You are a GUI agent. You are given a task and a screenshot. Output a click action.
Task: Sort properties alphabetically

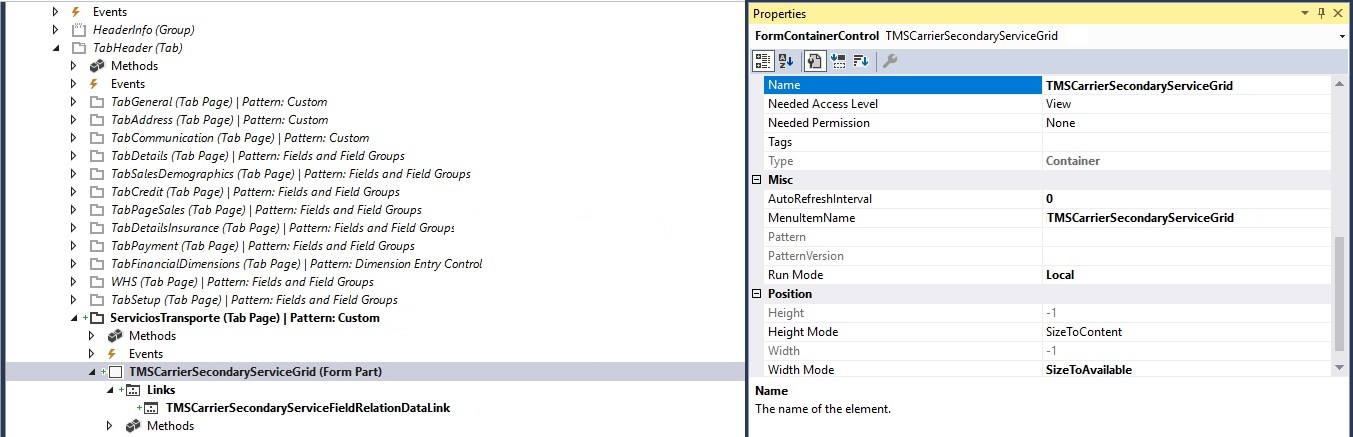point(786,62)
